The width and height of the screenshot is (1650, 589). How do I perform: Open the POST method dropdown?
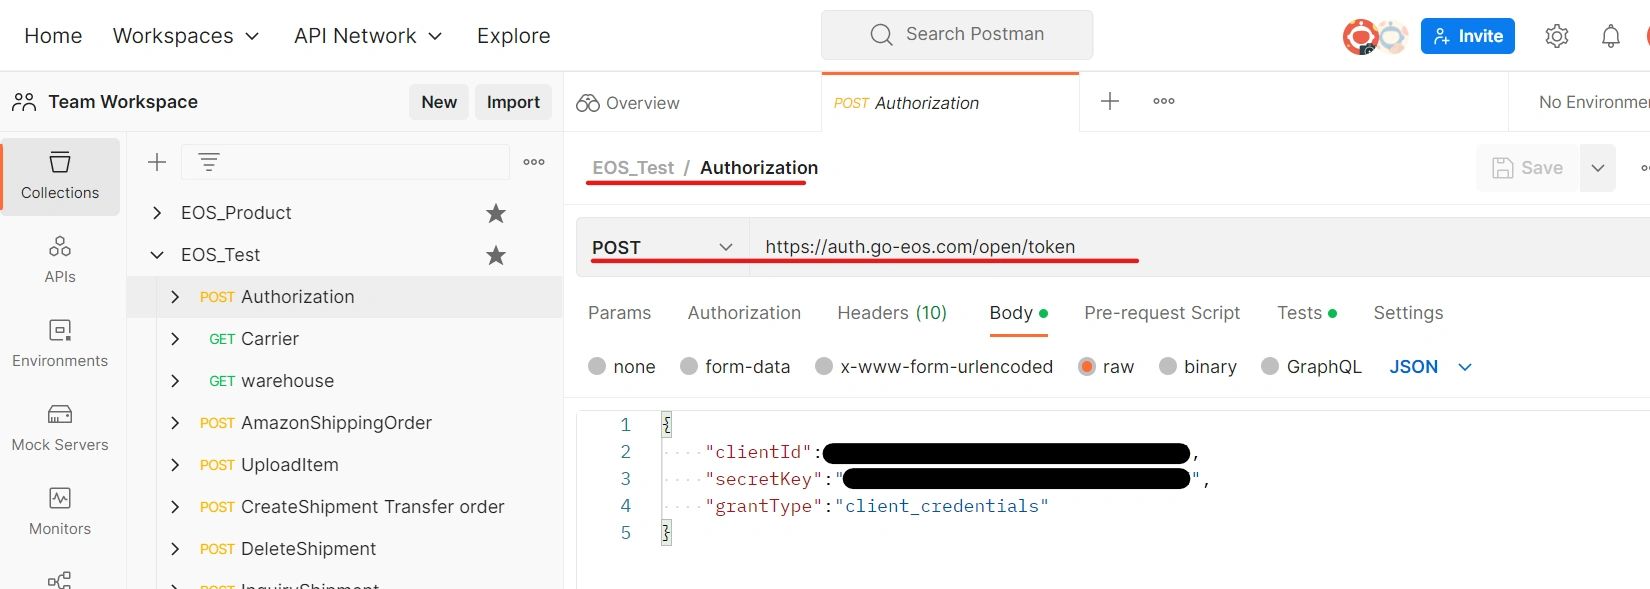[663, 247]
